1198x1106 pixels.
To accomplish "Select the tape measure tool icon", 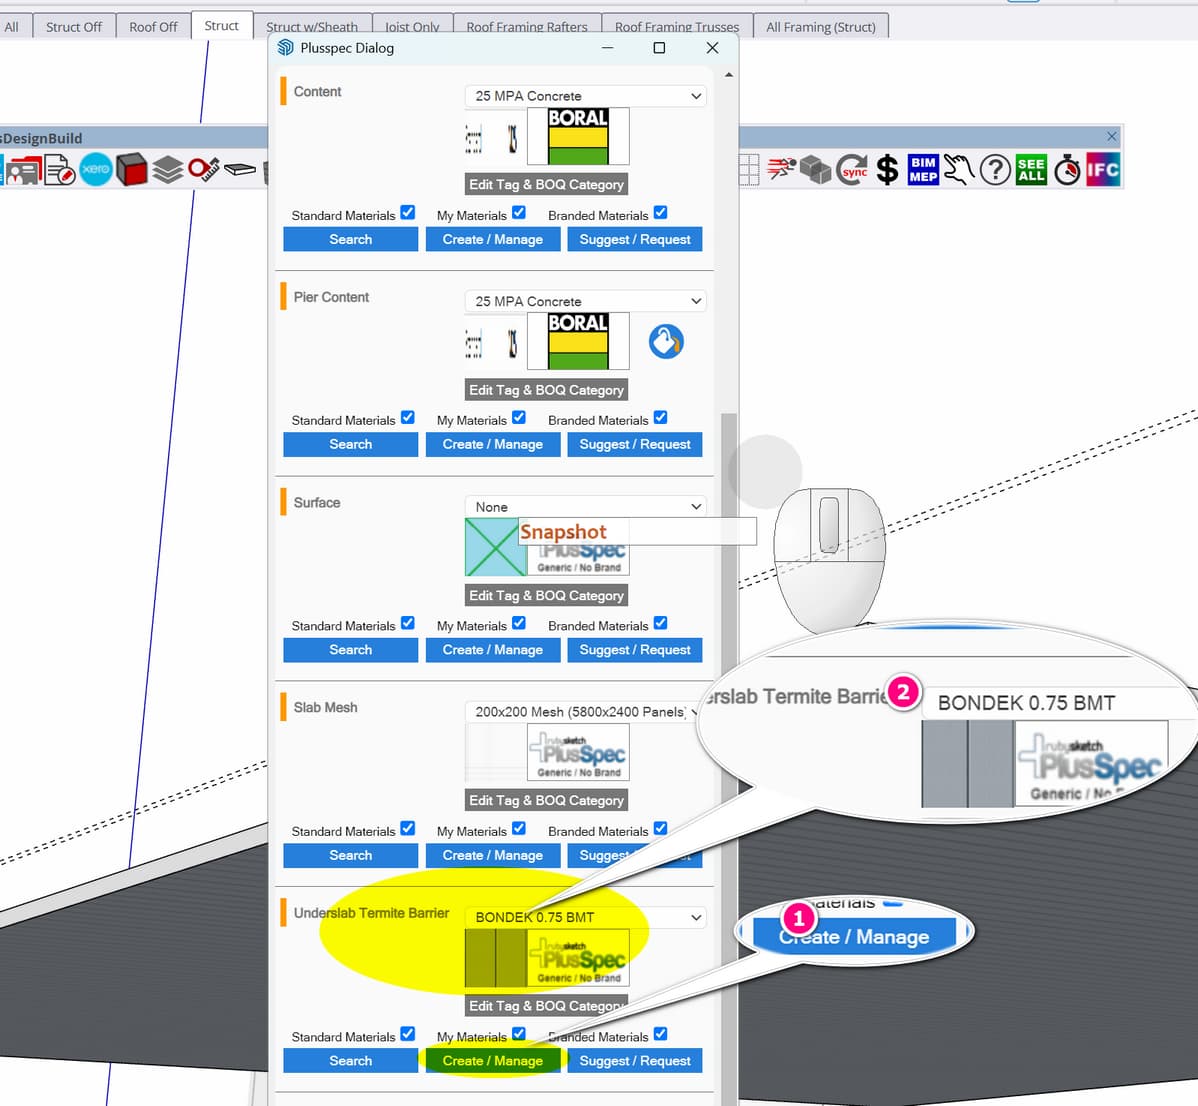I will [204, 169].
